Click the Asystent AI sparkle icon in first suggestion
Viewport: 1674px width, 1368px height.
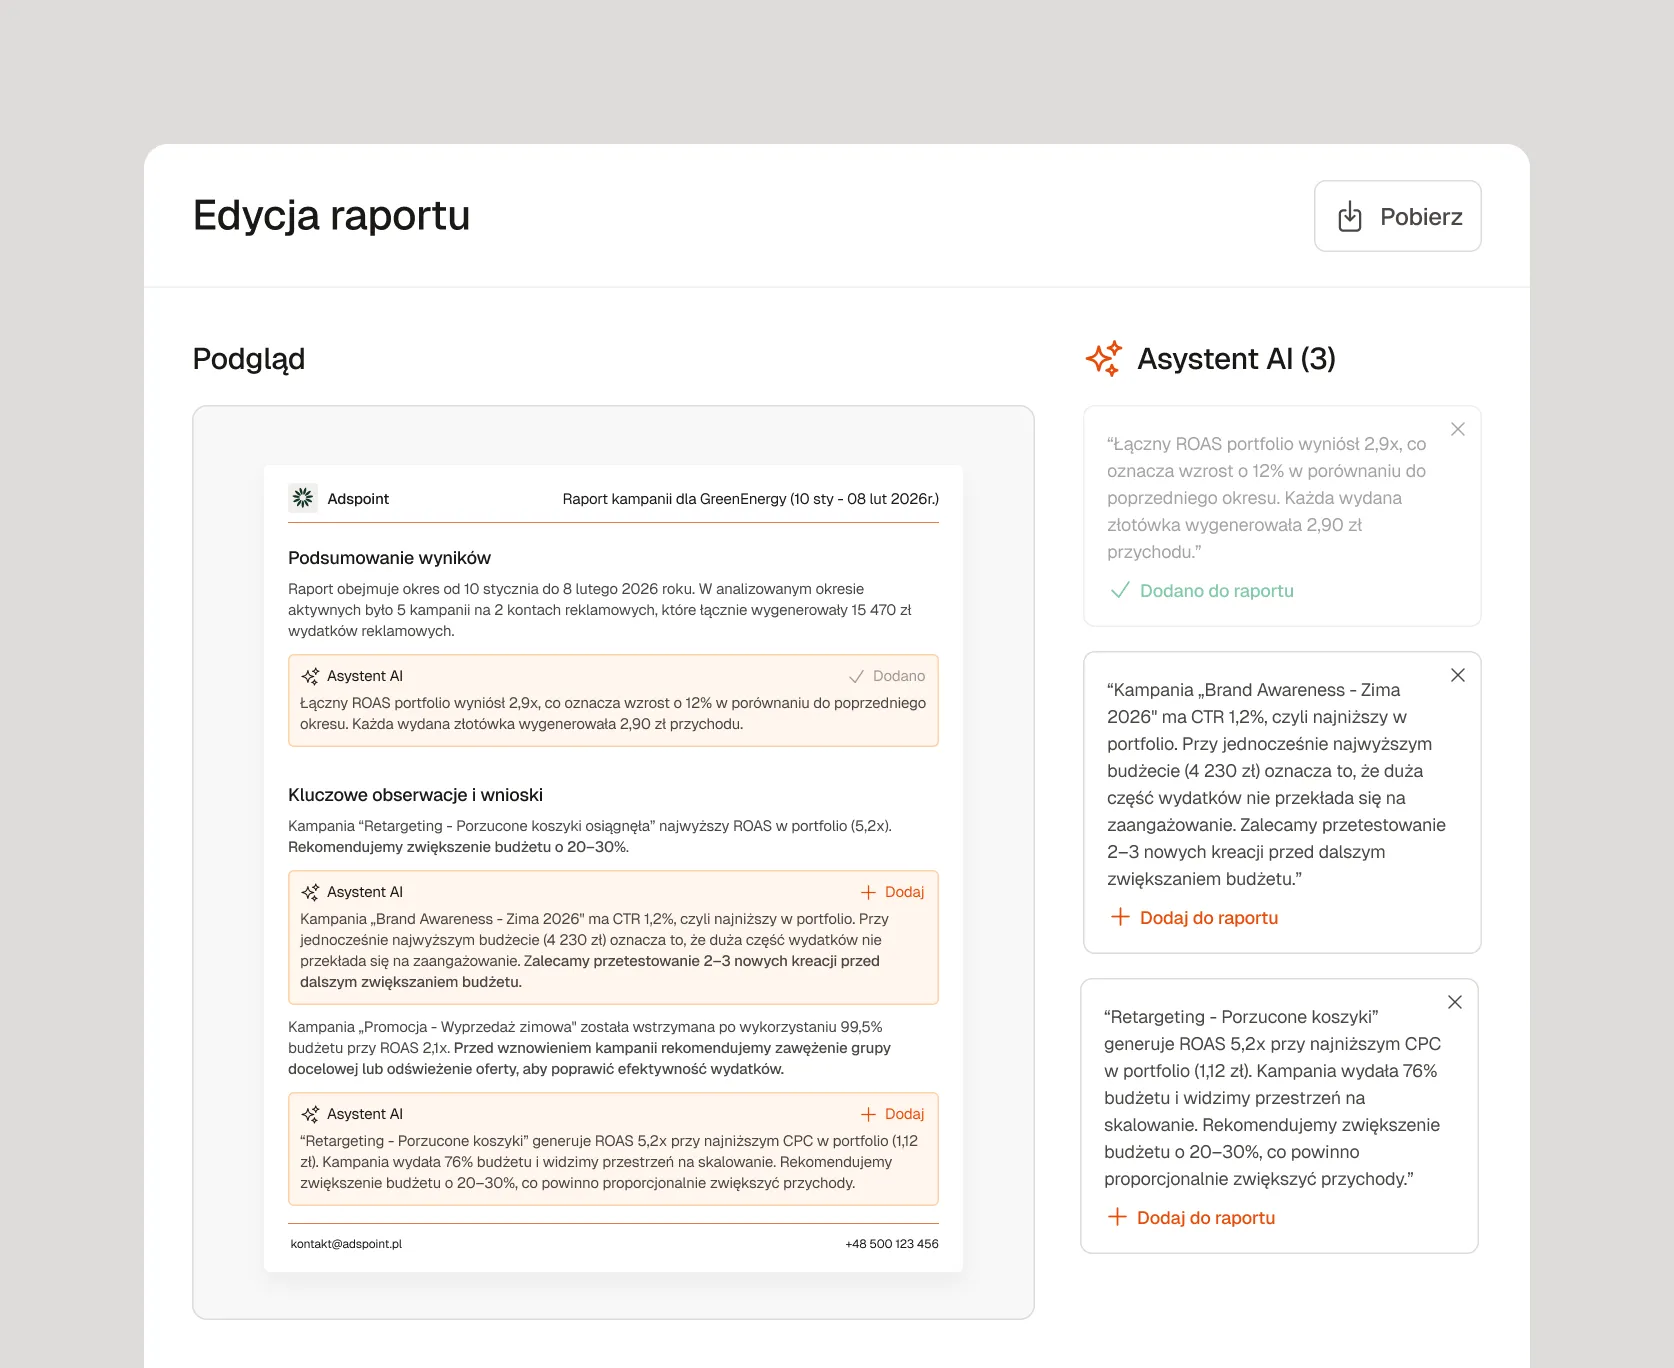pyautogui.click(x=311, y=676)
